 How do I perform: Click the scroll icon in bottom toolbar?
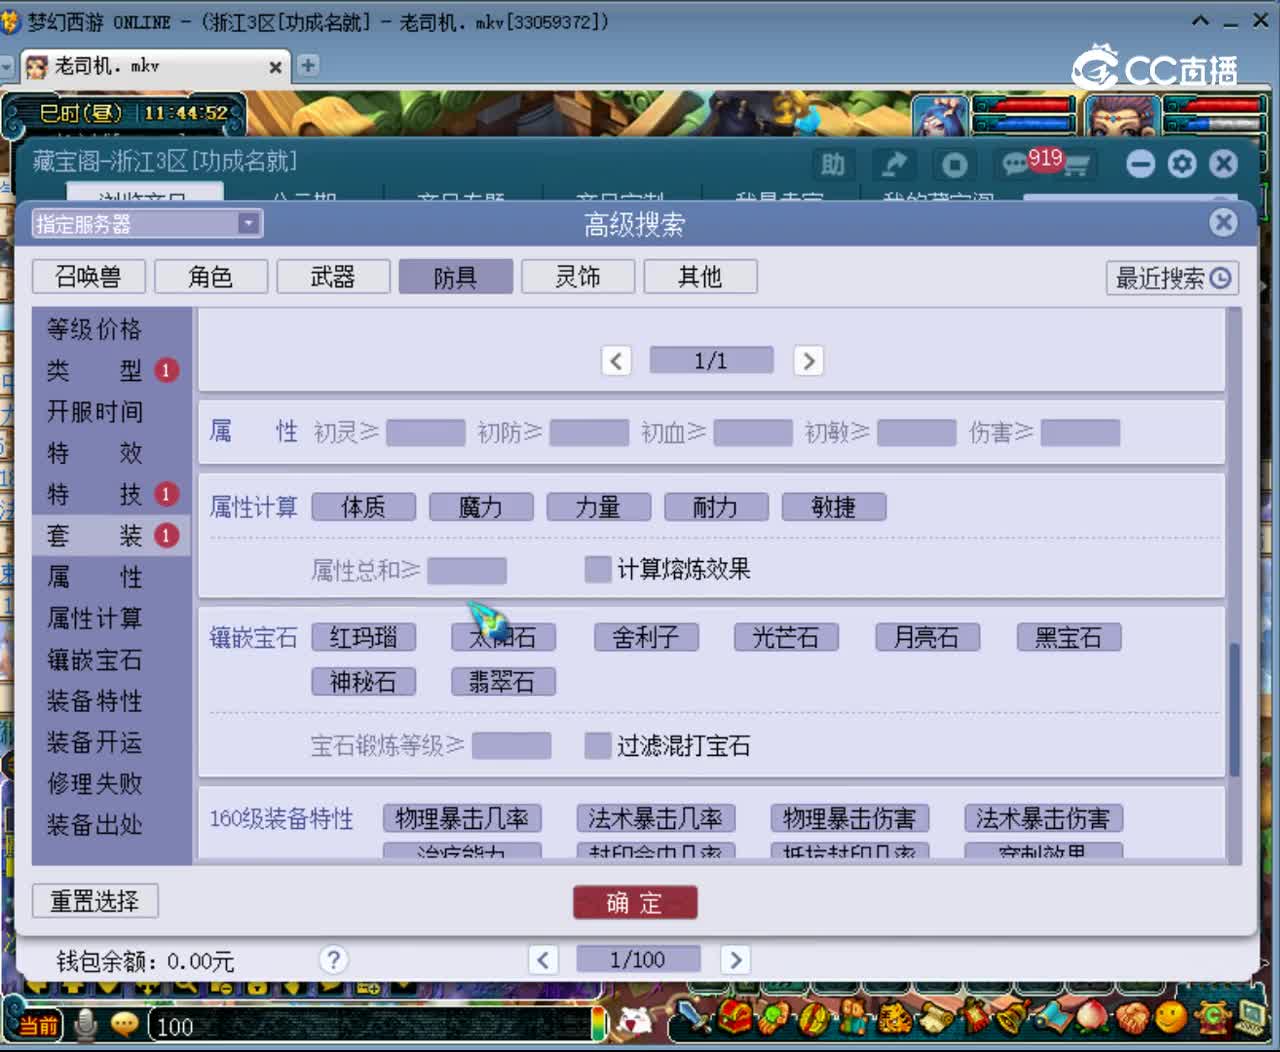[x=936, y=1017]
